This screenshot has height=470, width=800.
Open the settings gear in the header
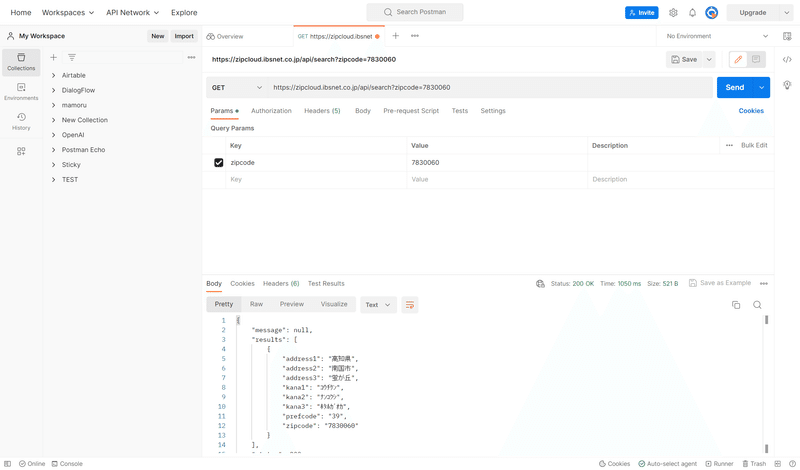point(673,12)
